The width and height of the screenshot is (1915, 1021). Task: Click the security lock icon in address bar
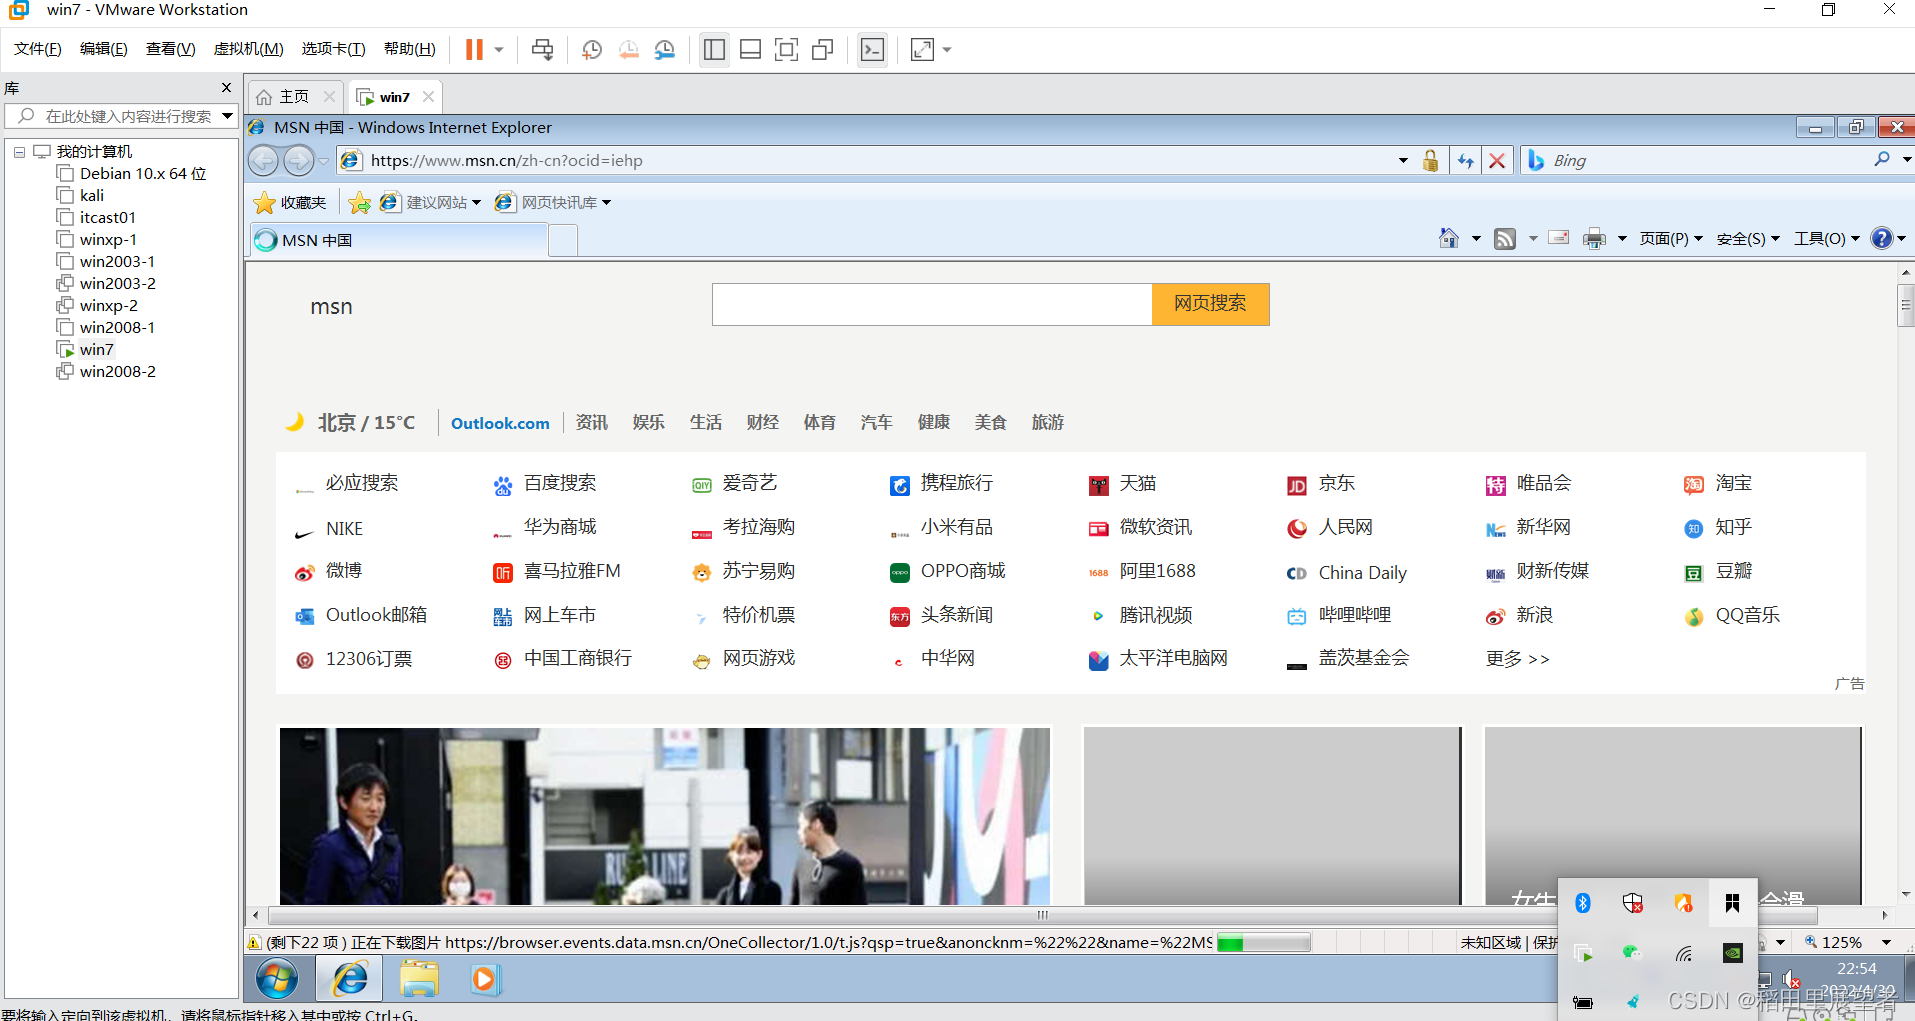1431,160
